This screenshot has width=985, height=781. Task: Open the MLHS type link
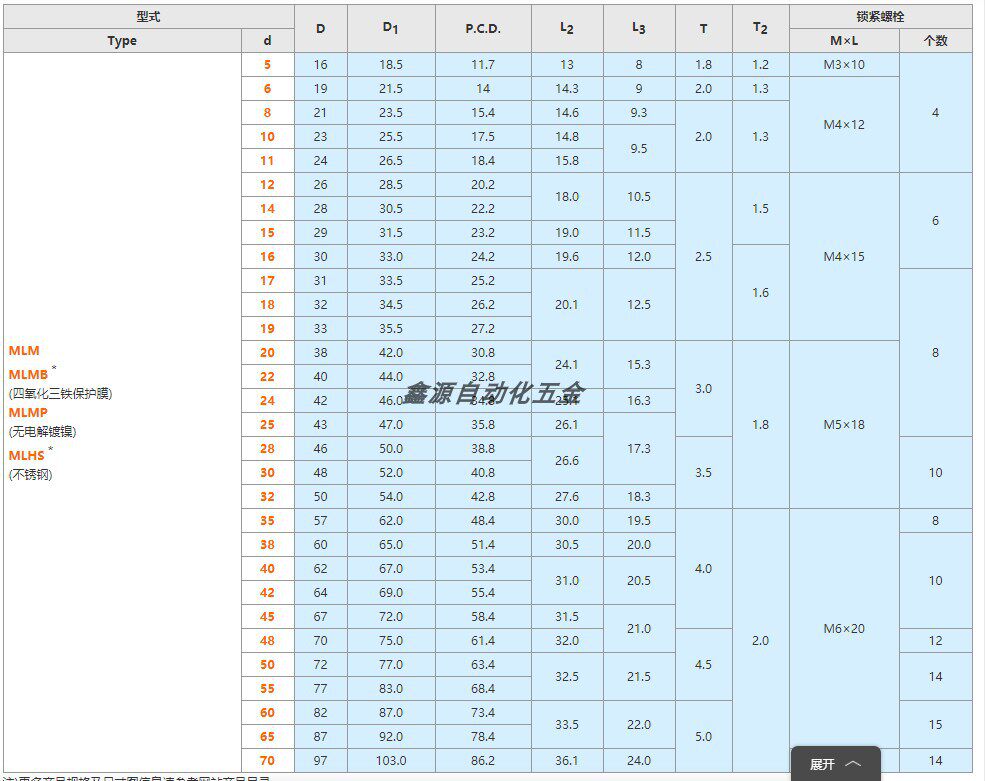coord(26,456)
